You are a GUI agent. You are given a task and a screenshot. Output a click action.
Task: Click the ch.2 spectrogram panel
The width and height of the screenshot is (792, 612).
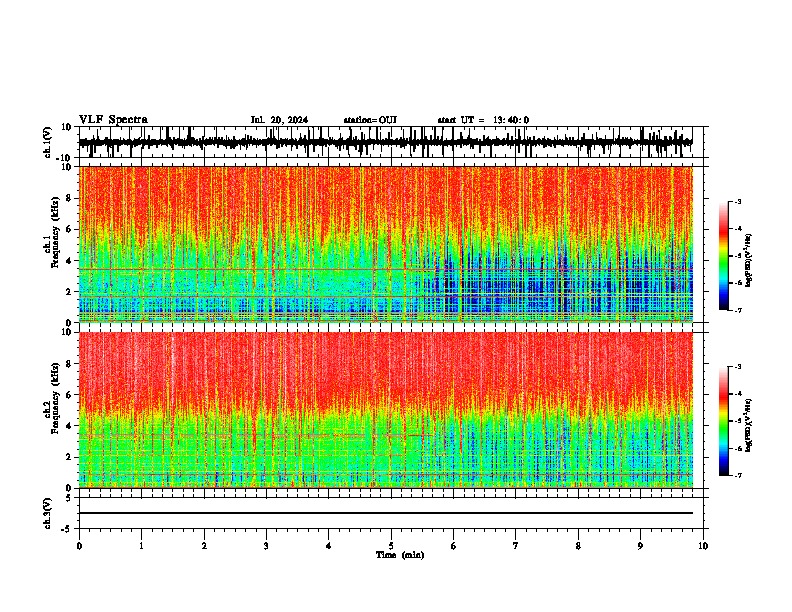[385, 409]
